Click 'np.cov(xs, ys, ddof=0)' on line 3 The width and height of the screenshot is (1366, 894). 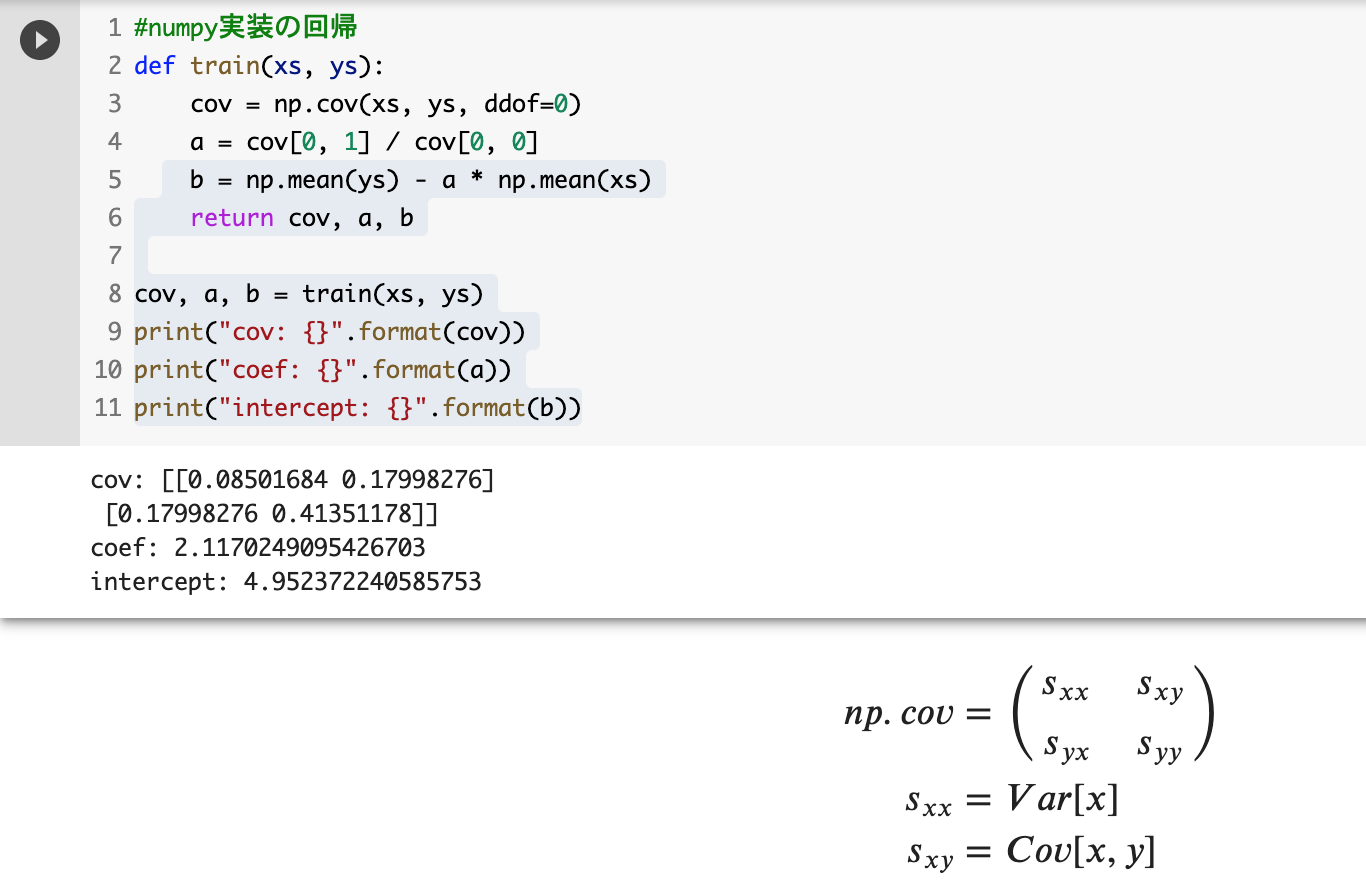(427, 104)
